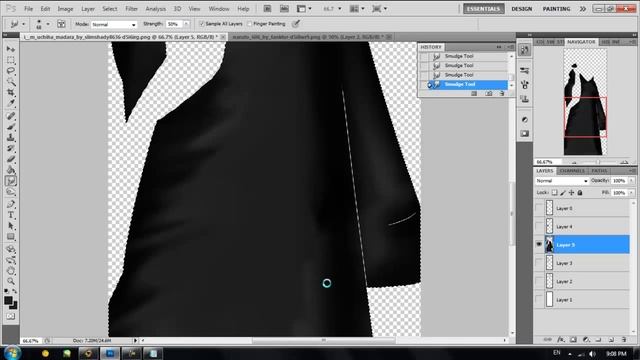Select the Crop tool
This screenshot has height=360, width=640.
point(11,93)
